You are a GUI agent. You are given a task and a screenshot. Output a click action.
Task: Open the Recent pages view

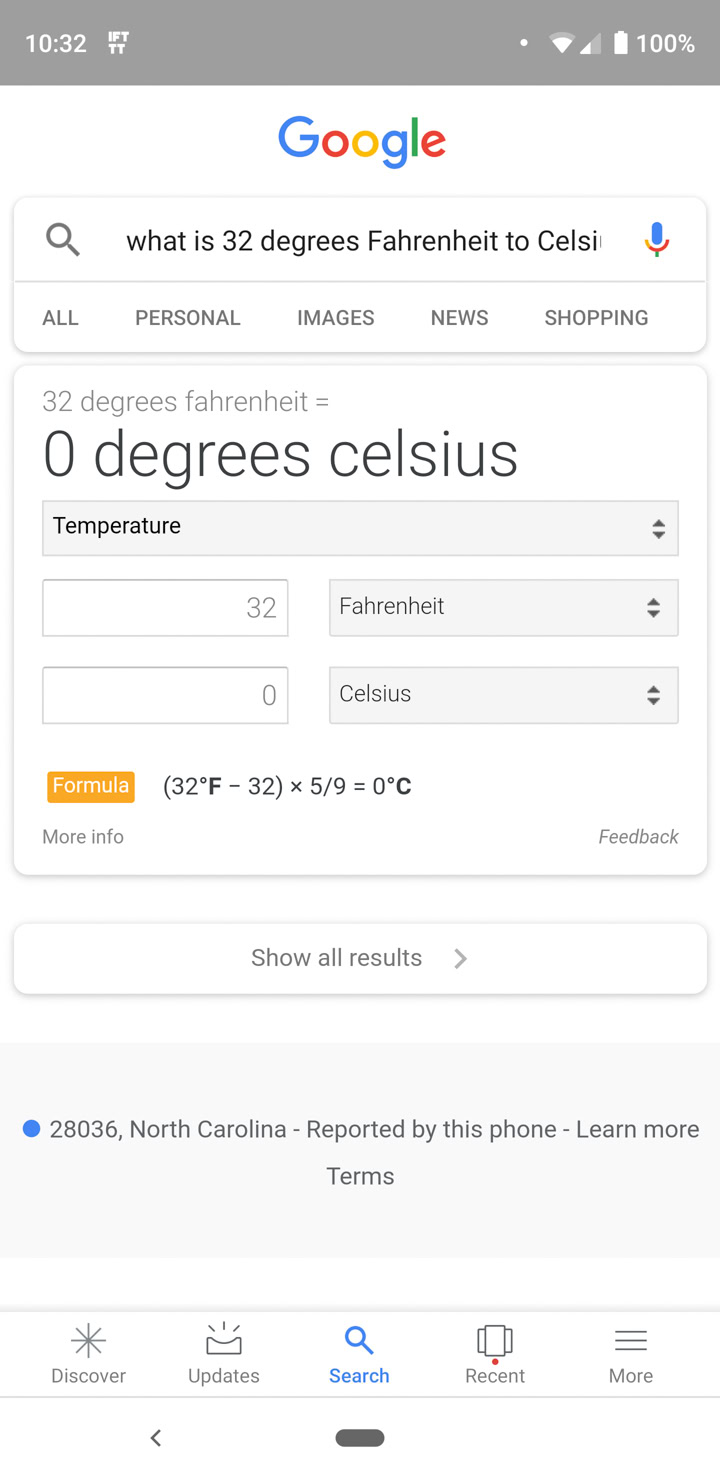tap(494, 1353)
